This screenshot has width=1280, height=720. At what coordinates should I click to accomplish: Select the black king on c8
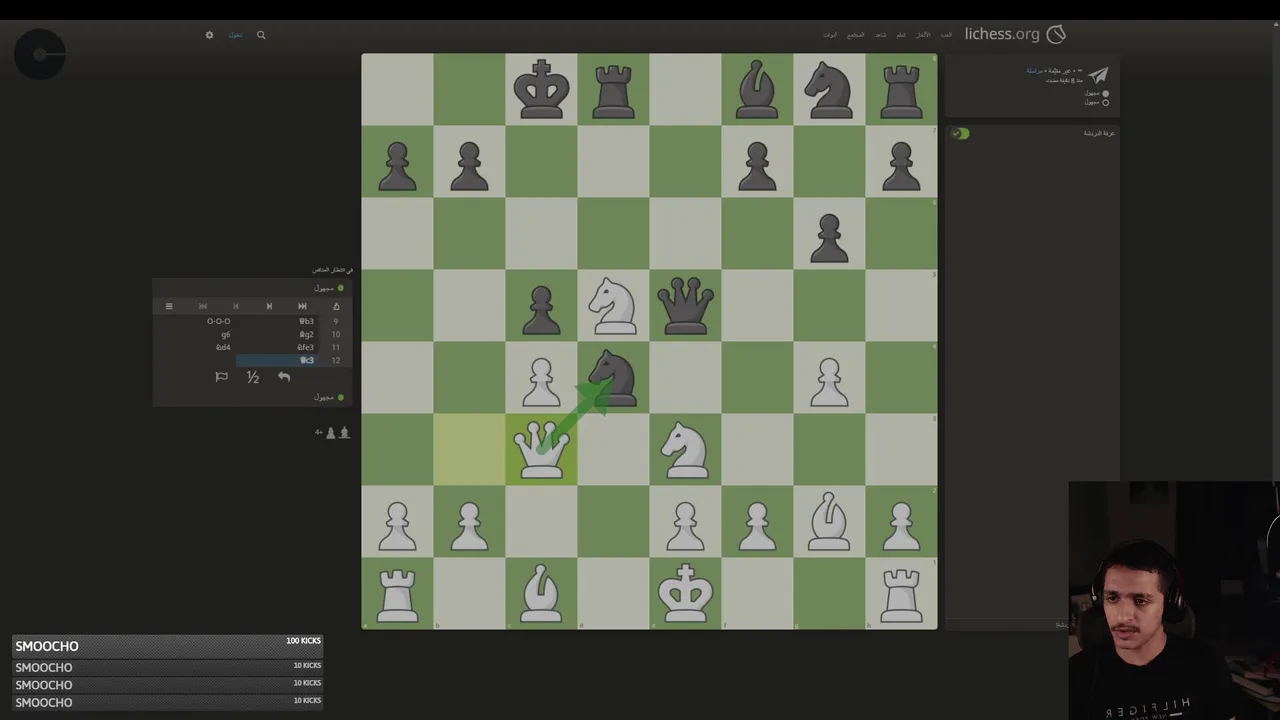(541, 90)
